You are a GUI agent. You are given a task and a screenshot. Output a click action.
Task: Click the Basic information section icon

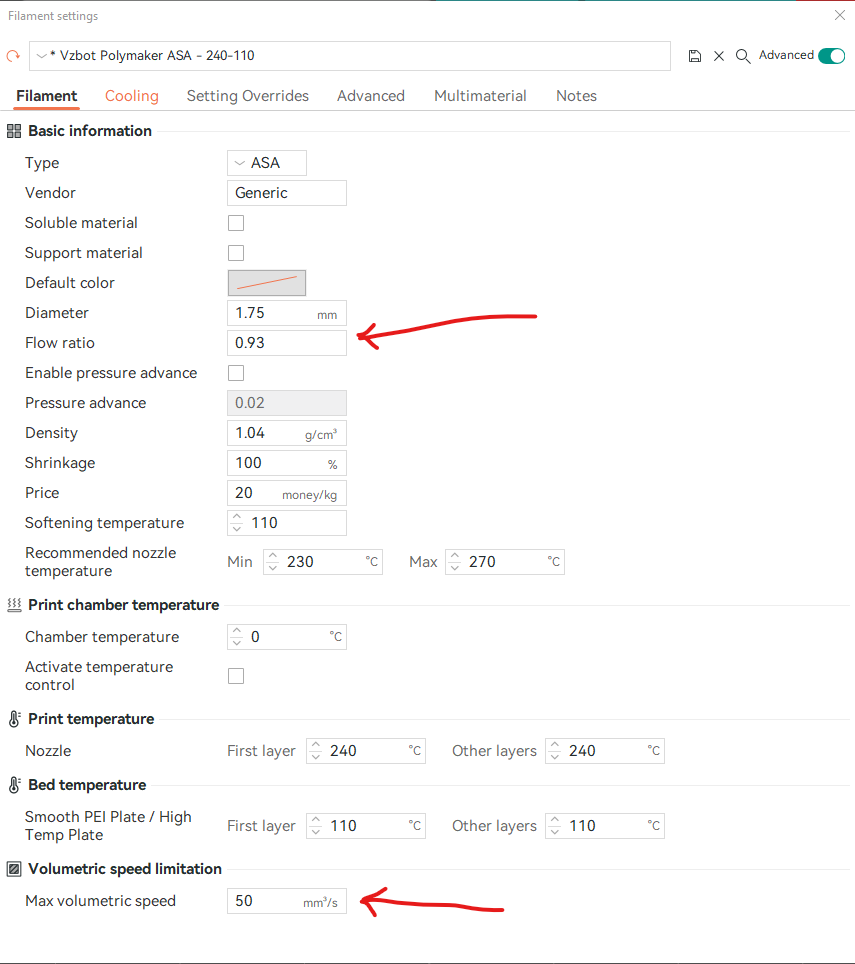(14, 131)
